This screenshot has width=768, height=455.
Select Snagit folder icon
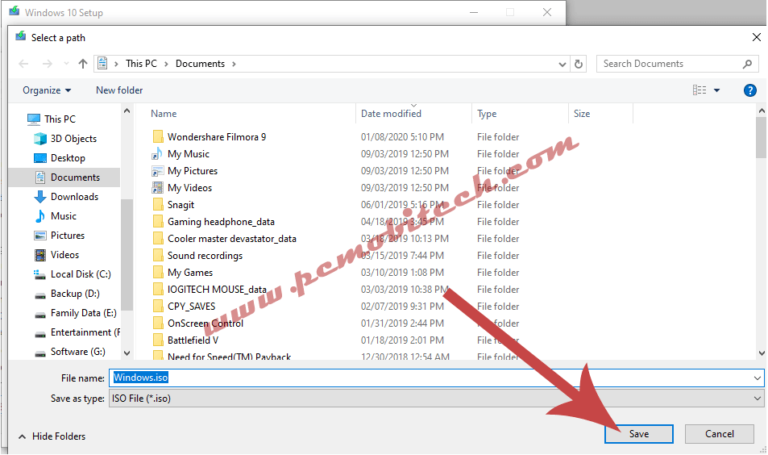coord(158,205)
